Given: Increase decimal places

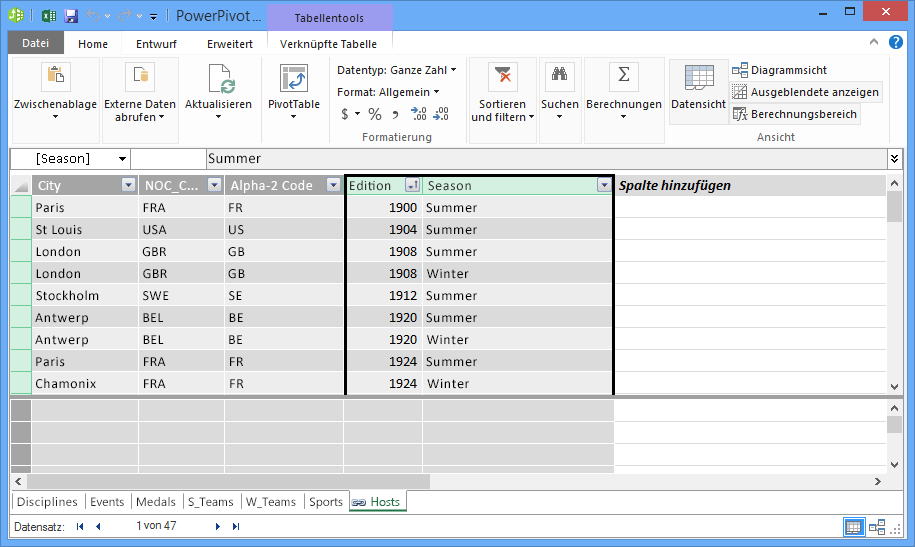Looking at the screenshot, I should [418, 114].
